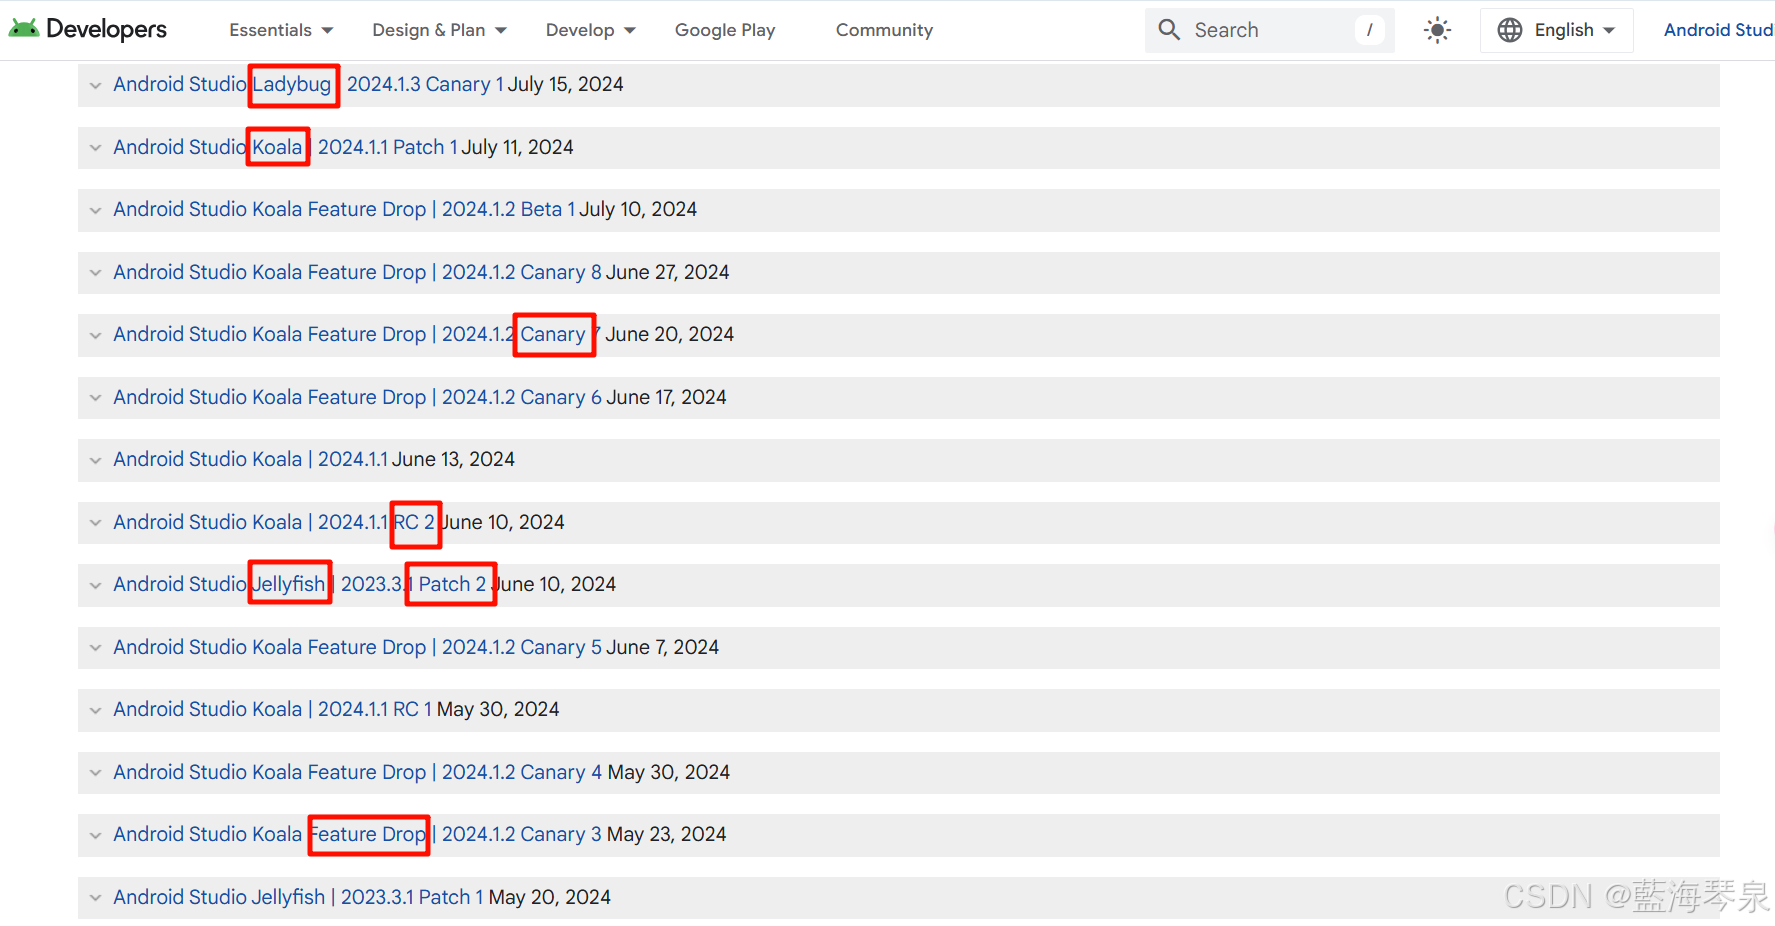
Task: Expand the Canary 8 June 27 chevron
Action: tap(95, 273)
